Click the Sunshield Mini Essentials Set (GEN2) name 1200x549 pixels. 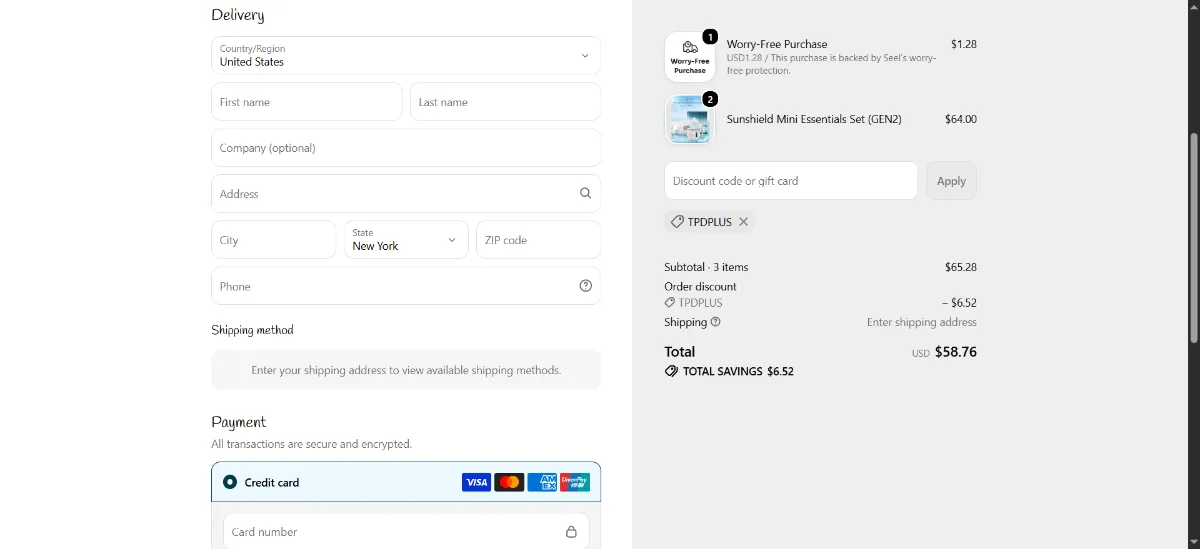[x=814, y=119]
